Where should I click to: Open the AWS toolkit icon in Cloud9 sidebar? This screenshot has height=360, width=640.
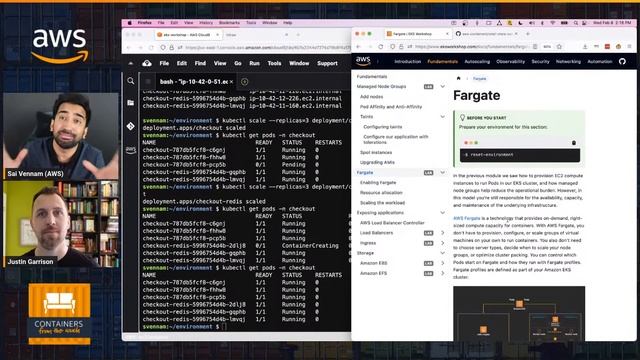click(x=131, y=150)
